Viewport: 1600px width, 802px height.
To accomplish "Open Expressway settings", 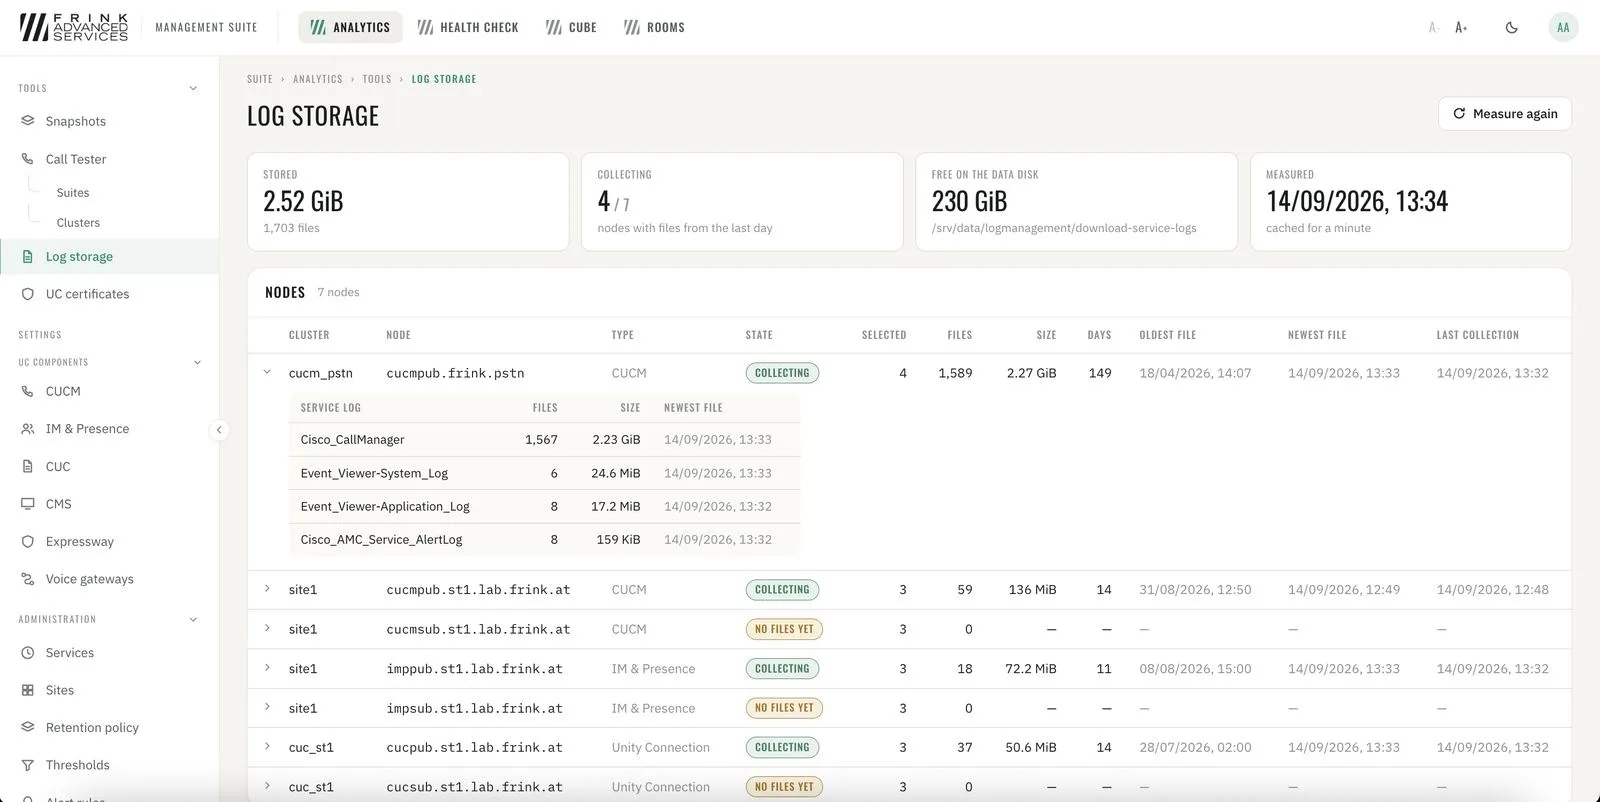I will [79, 541].
